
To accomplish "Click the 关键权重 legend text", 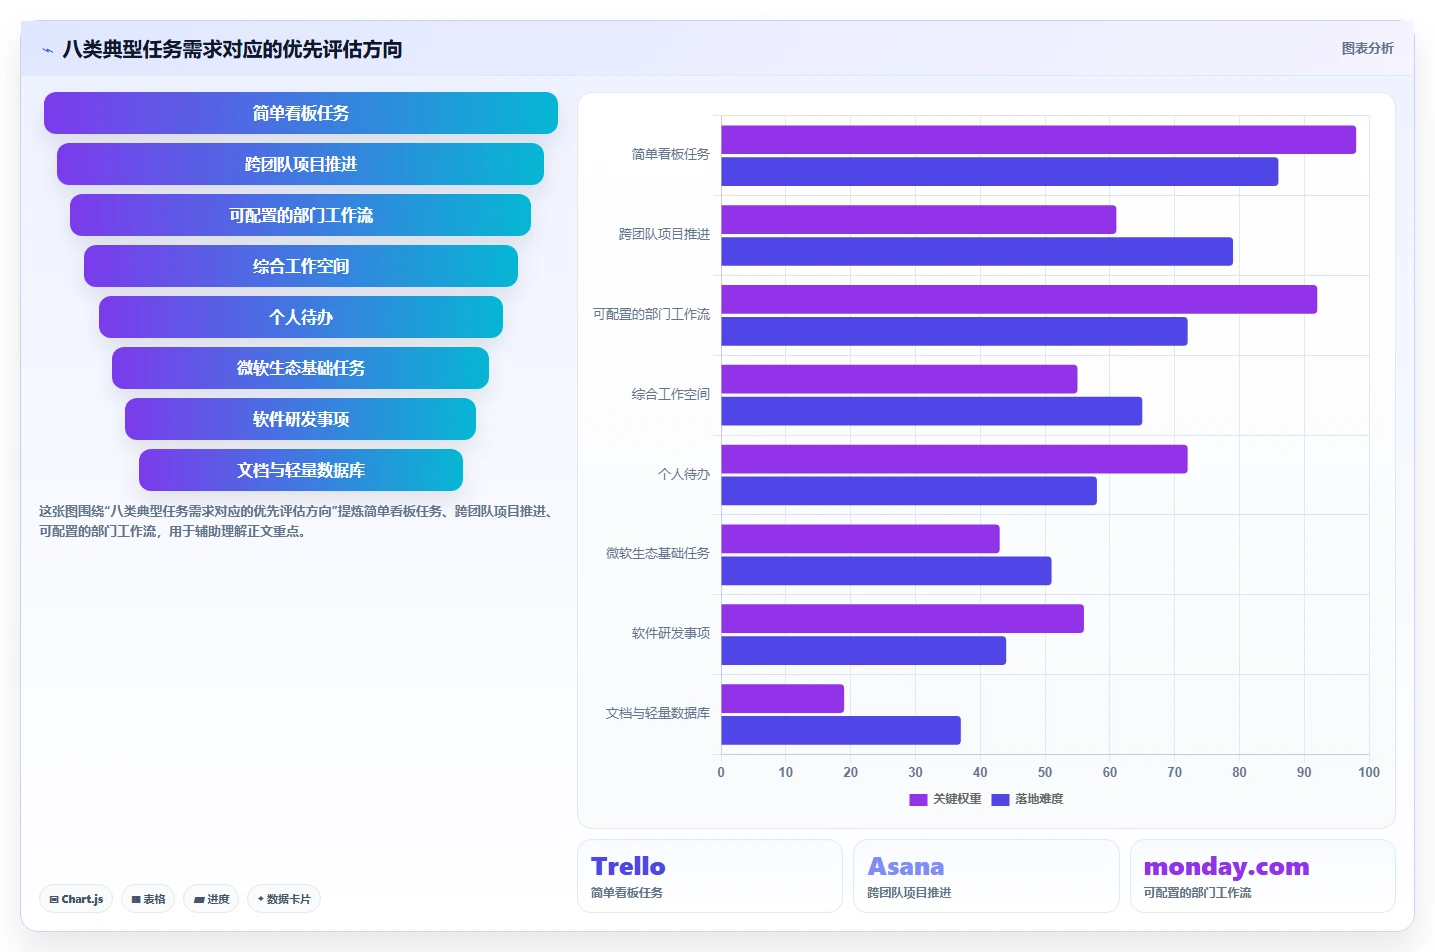I will (957, 799).
